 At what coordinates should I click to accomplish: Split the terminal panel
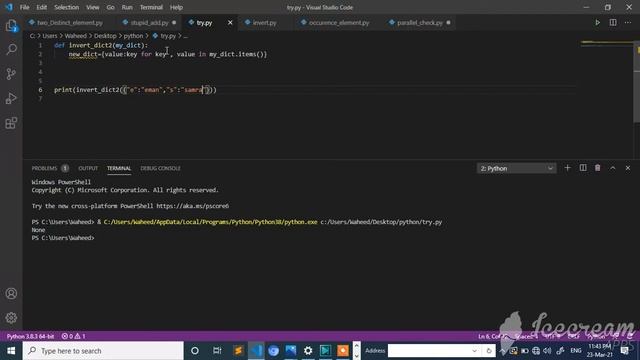(x=583, y=168)
